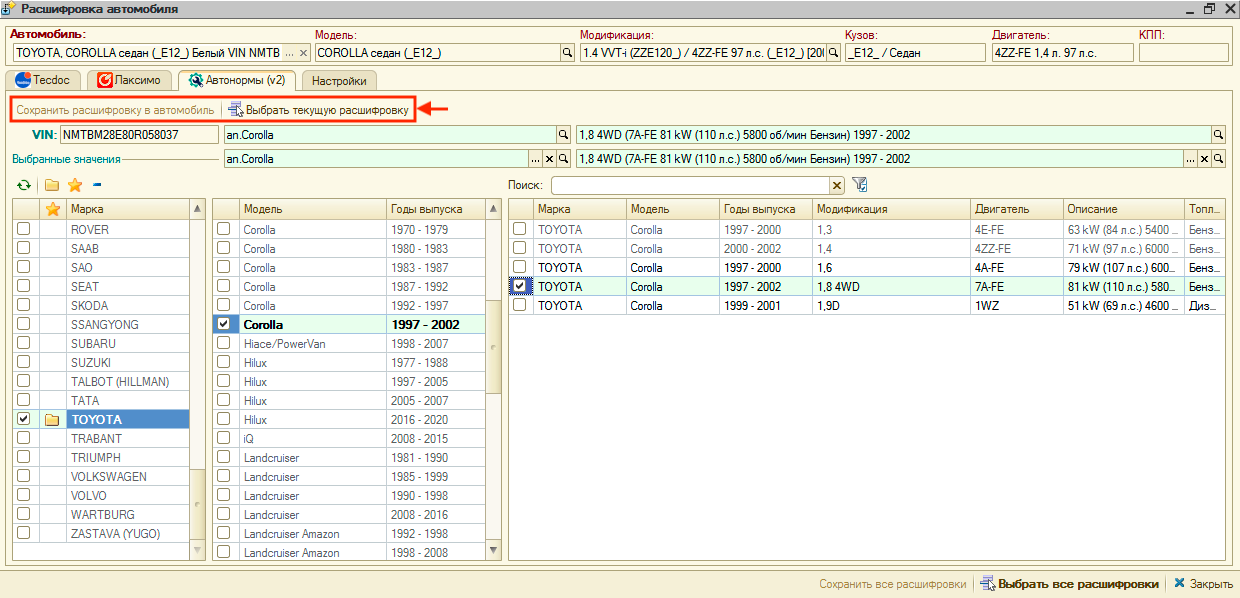The height and width of the screenshot is (598, 1240).
Task: Click the window title bar app icon
Action: tap(10, 9)
